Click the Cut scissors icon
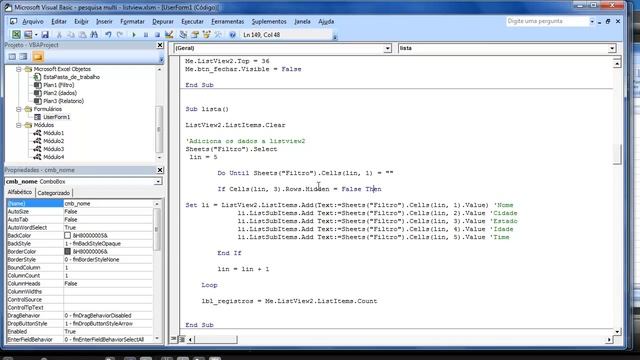640x360 pixels. [x=59, y=35]
